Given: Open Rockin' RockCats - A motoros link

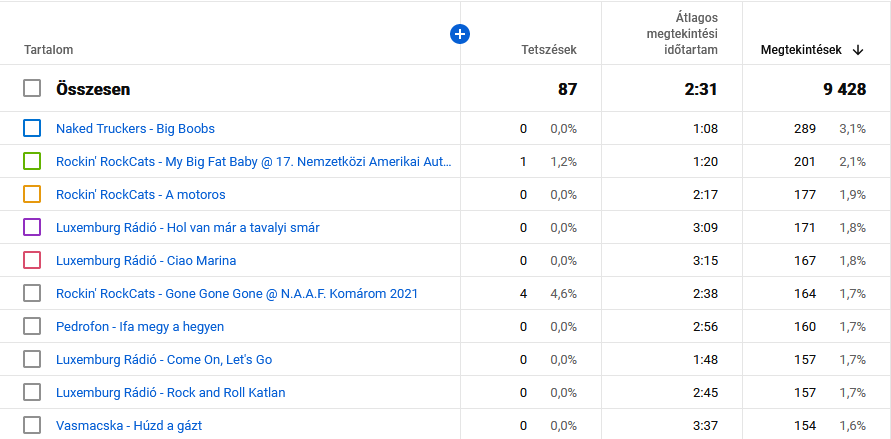Looking at the screenshot, I should tap(140, 194).
